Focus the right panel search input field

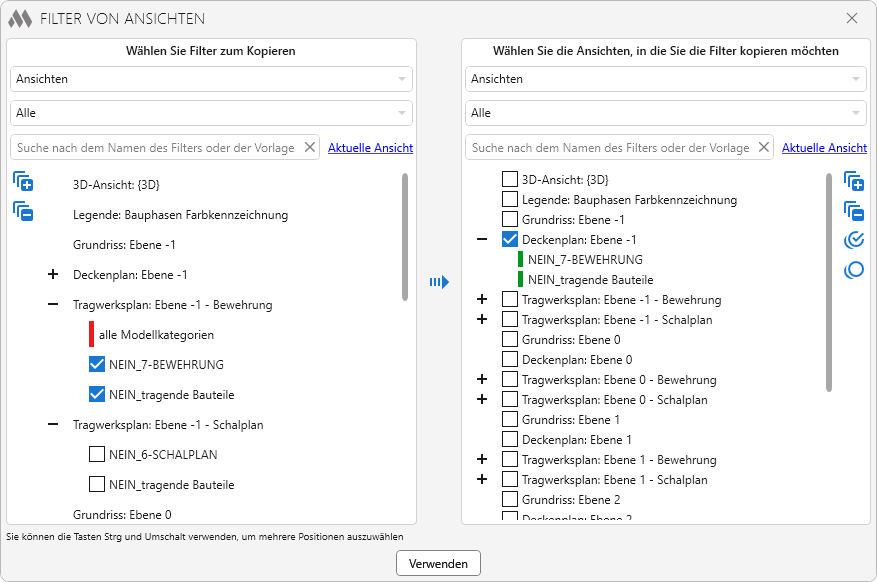coord(610,148)
